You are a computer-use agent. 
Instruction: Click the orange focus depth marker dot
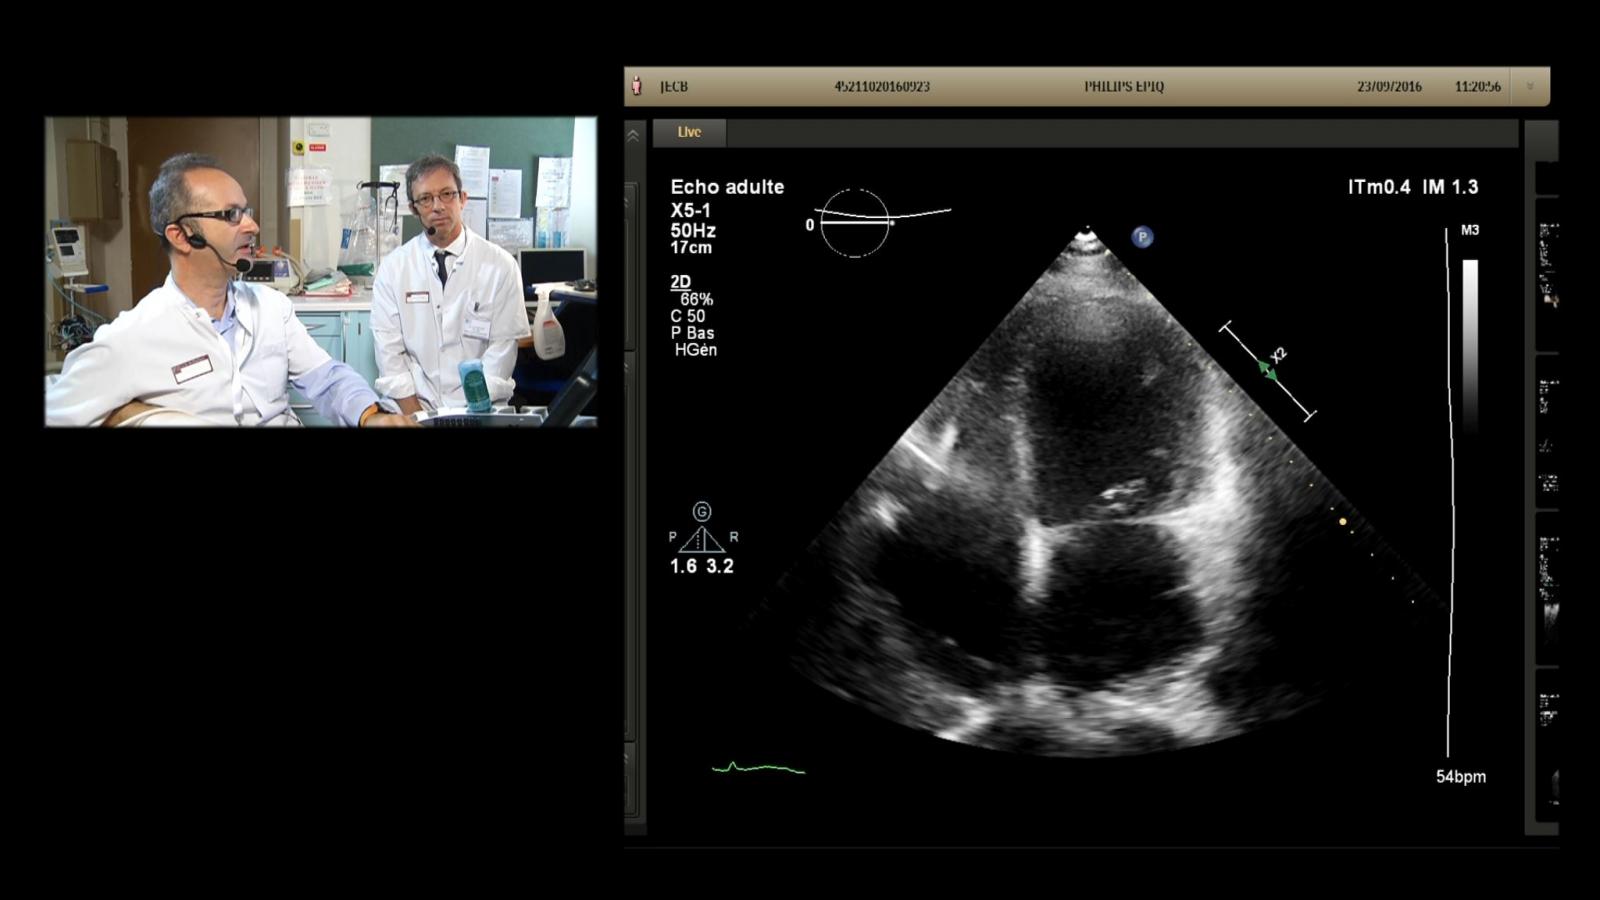(1343, 522)
